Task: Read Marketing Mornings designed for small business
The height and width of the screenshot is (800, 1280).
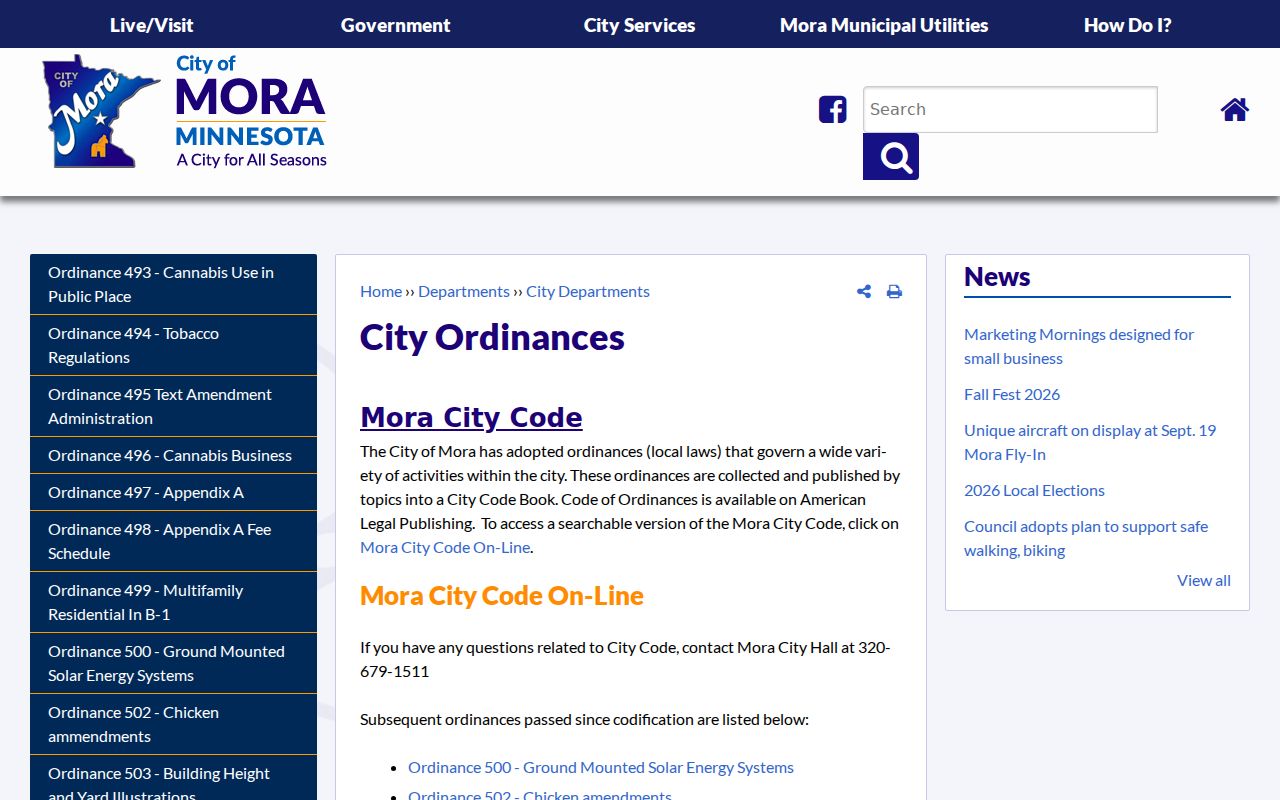Action: click(x=1079, y=346)
